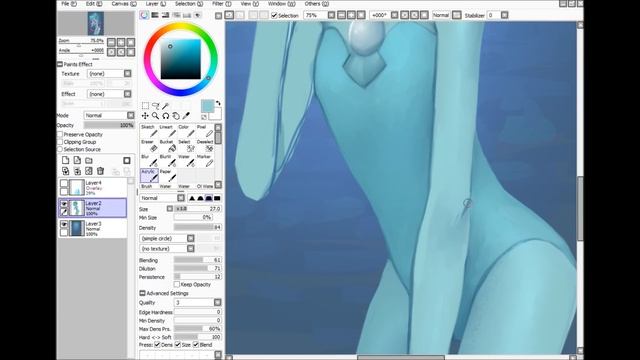Toggle pressure Blend checkbox
This screenshot has height=360, width=640.
coord(196,344)
